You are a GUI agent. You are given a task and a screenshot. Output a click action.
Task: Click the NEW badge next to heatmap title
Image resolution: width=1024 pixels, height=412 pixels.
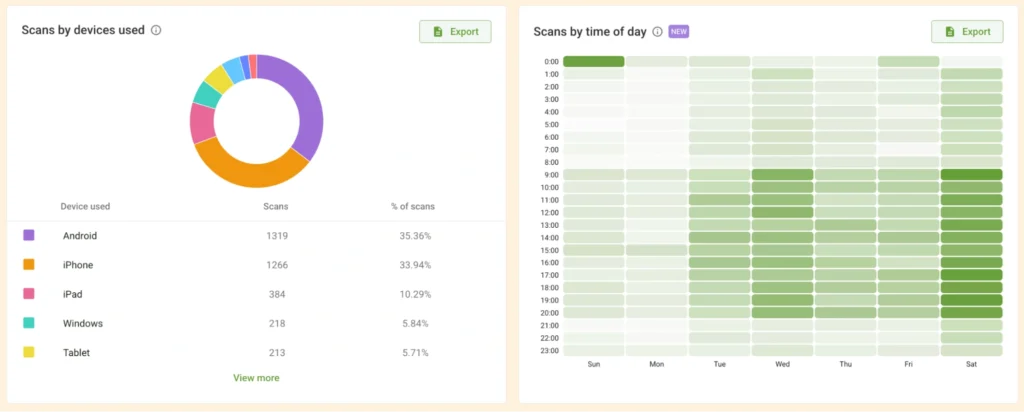(x=679, y=31)
